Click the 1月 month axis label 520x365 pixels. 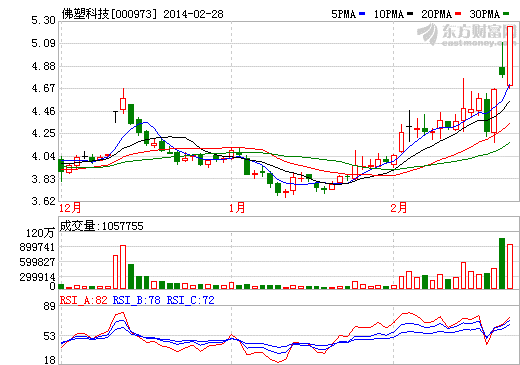(x=237, y=208)
